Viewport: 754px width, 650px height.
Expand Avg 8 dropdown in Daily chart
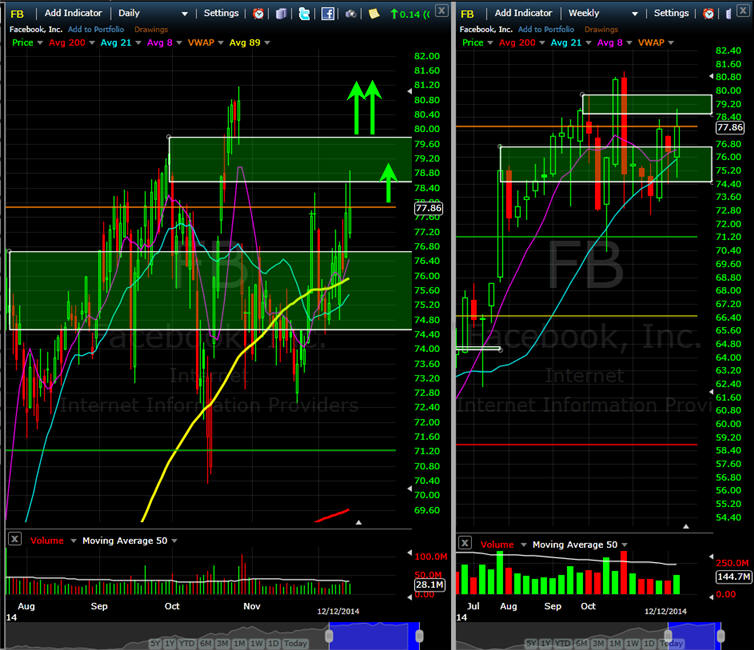pyautogui.click(x=179, y=43)
